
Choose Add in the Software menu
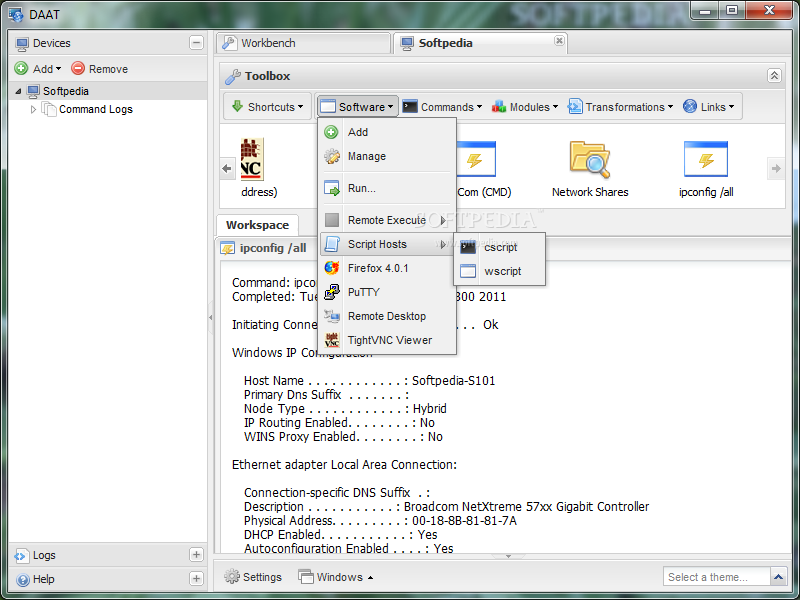click(387, 132)
